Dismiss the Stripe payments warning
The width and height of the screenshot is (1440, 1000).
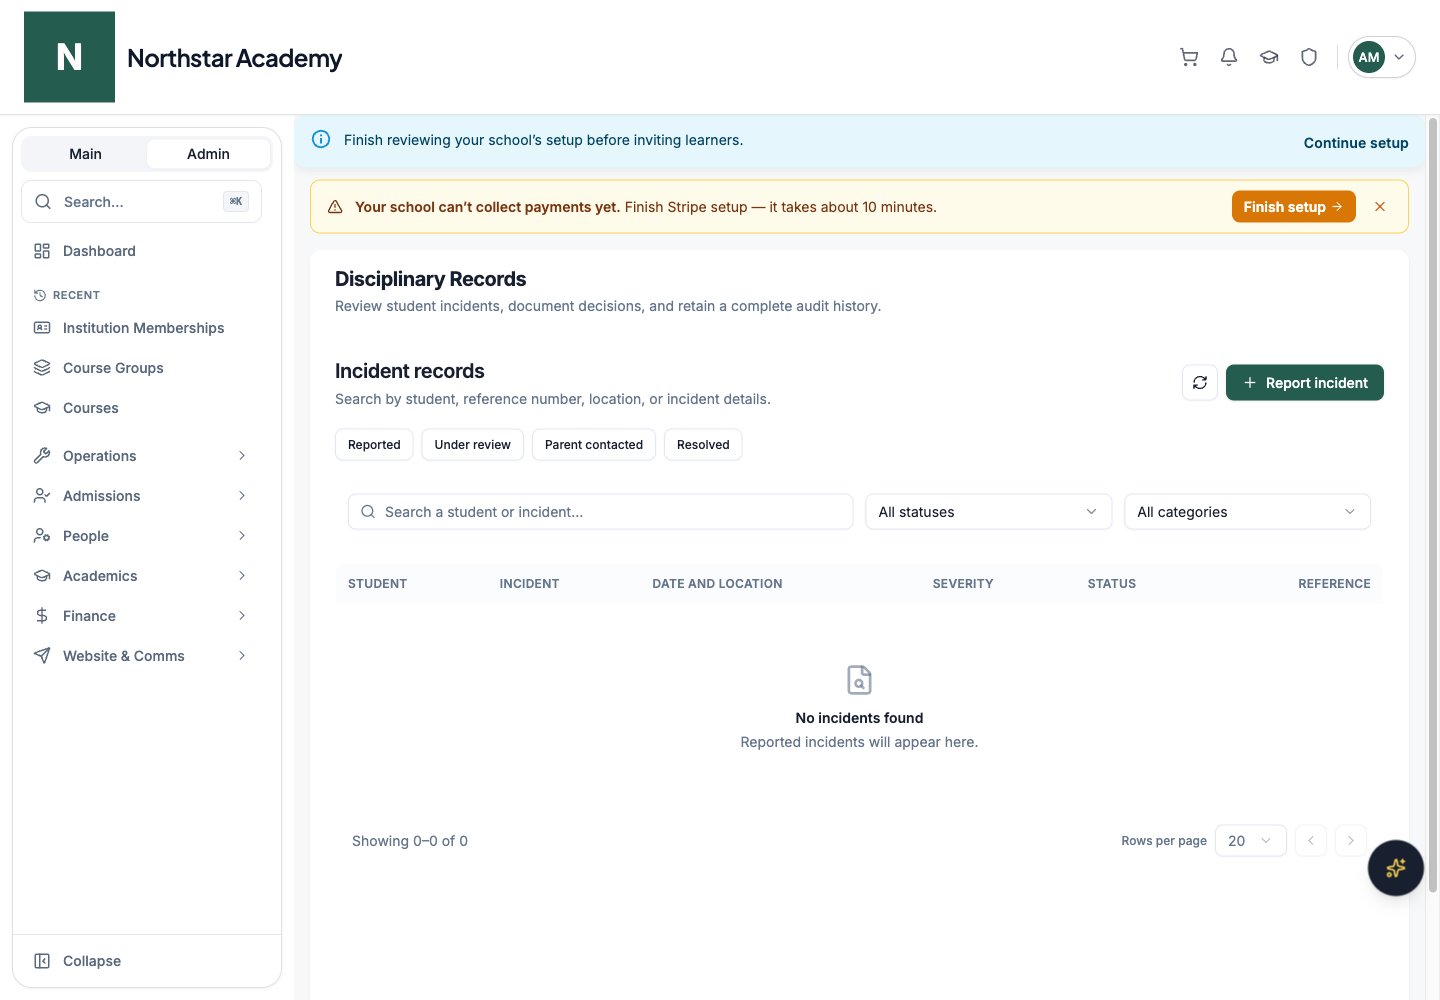click(1380, 207)
